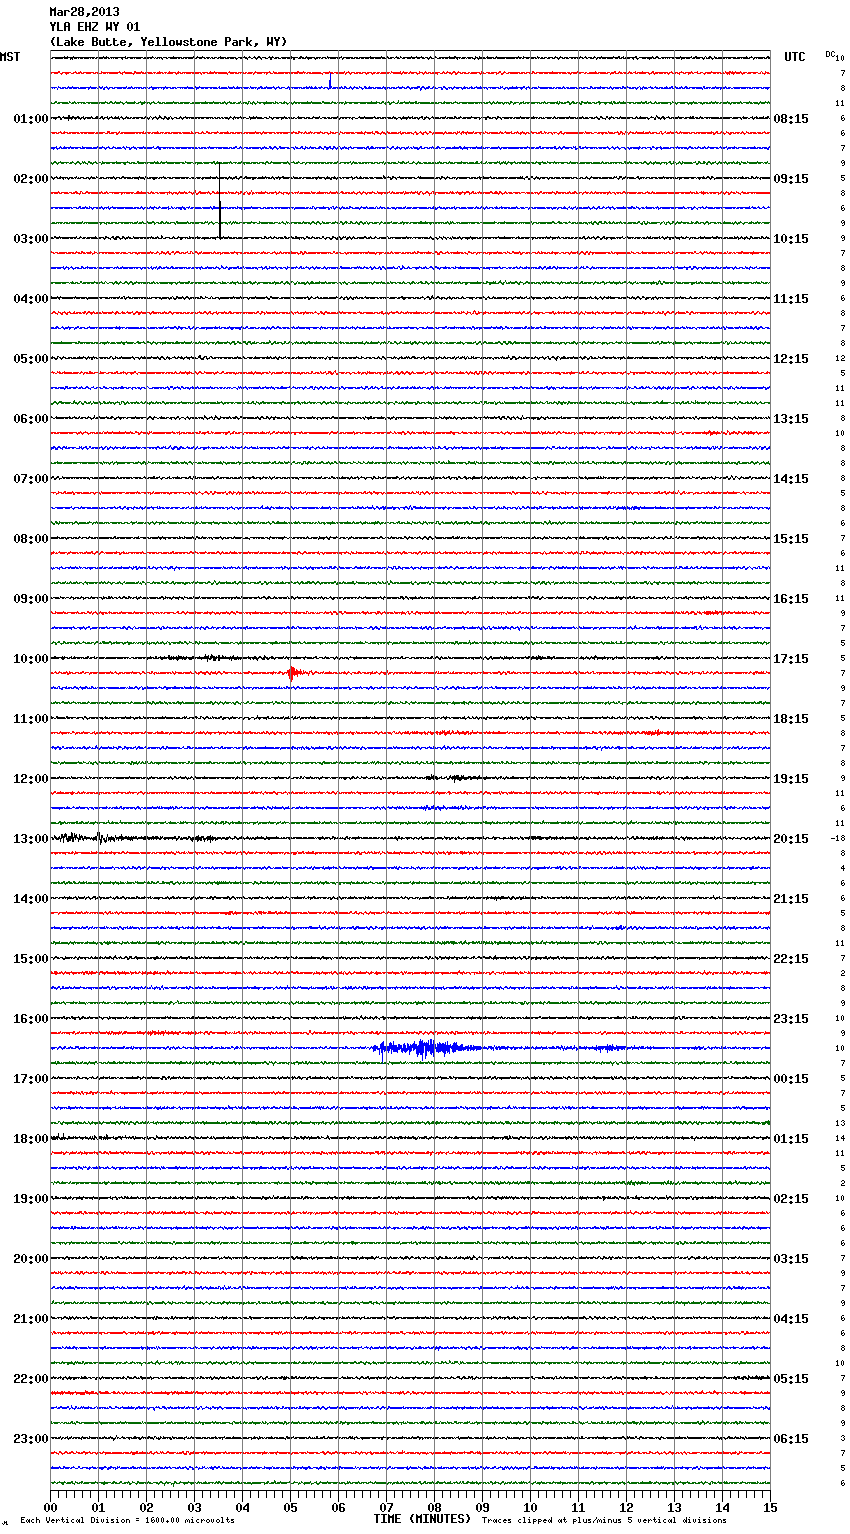Click the DC column header
The height and width of the screenshot is (1534, 850).
coord(830,54)
